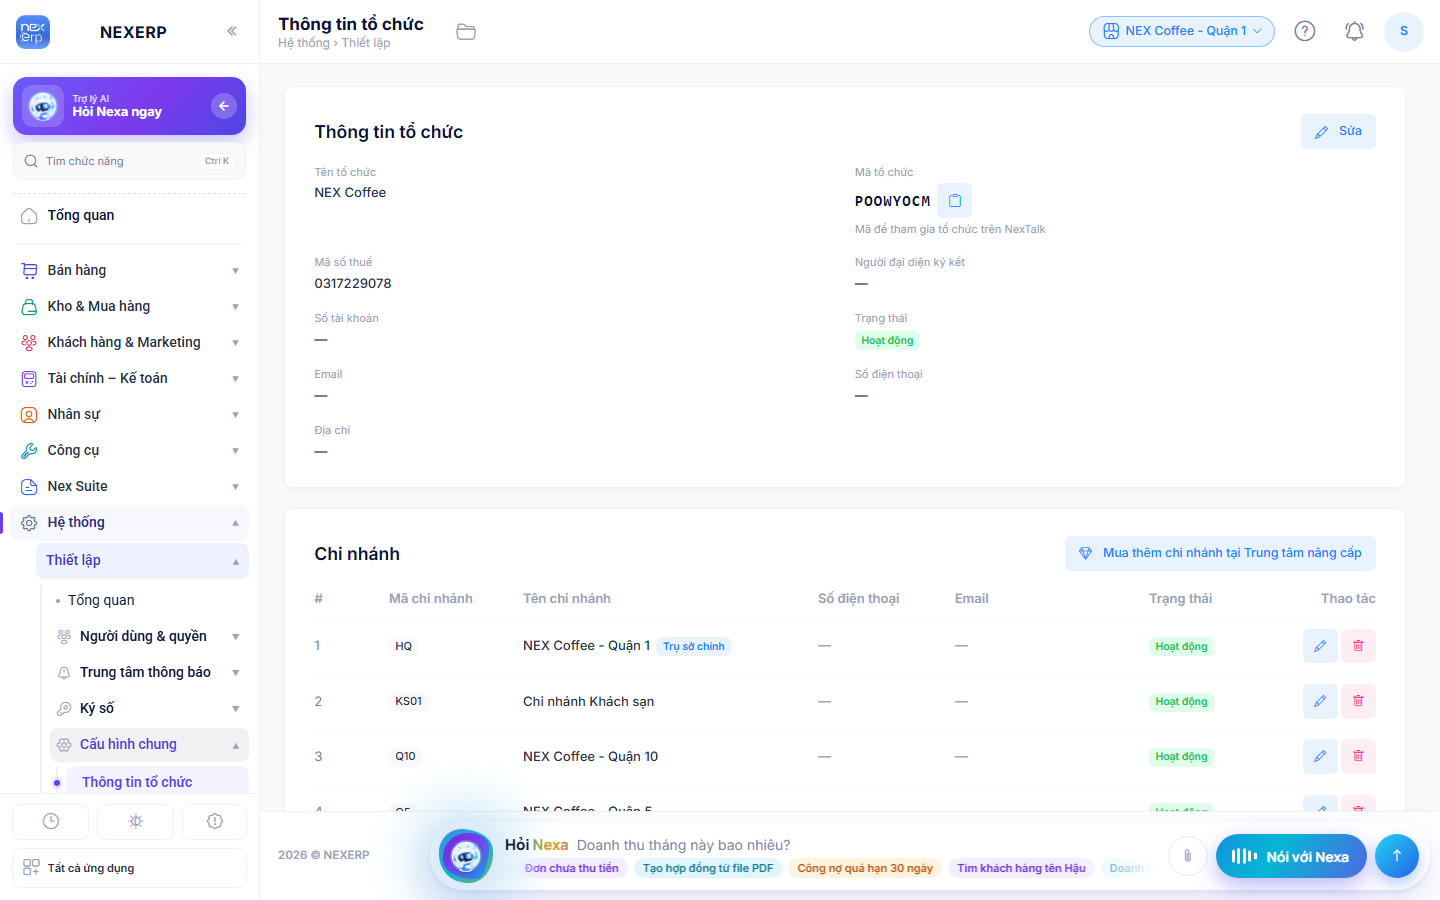Viewport: 1440px width, 900px height.
Task: Collapse Cấu hình chung submenu
Action: tap(148, 744)
